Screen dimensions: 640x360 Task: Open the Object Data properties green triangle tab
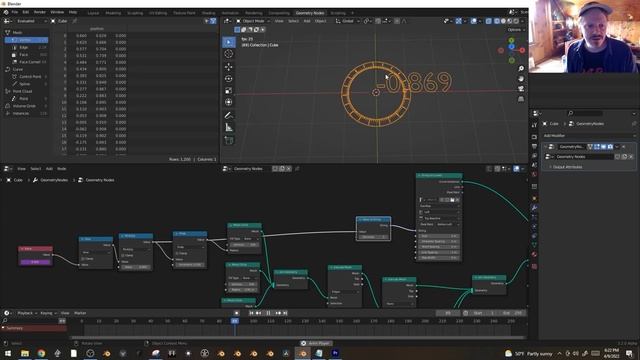534,244
